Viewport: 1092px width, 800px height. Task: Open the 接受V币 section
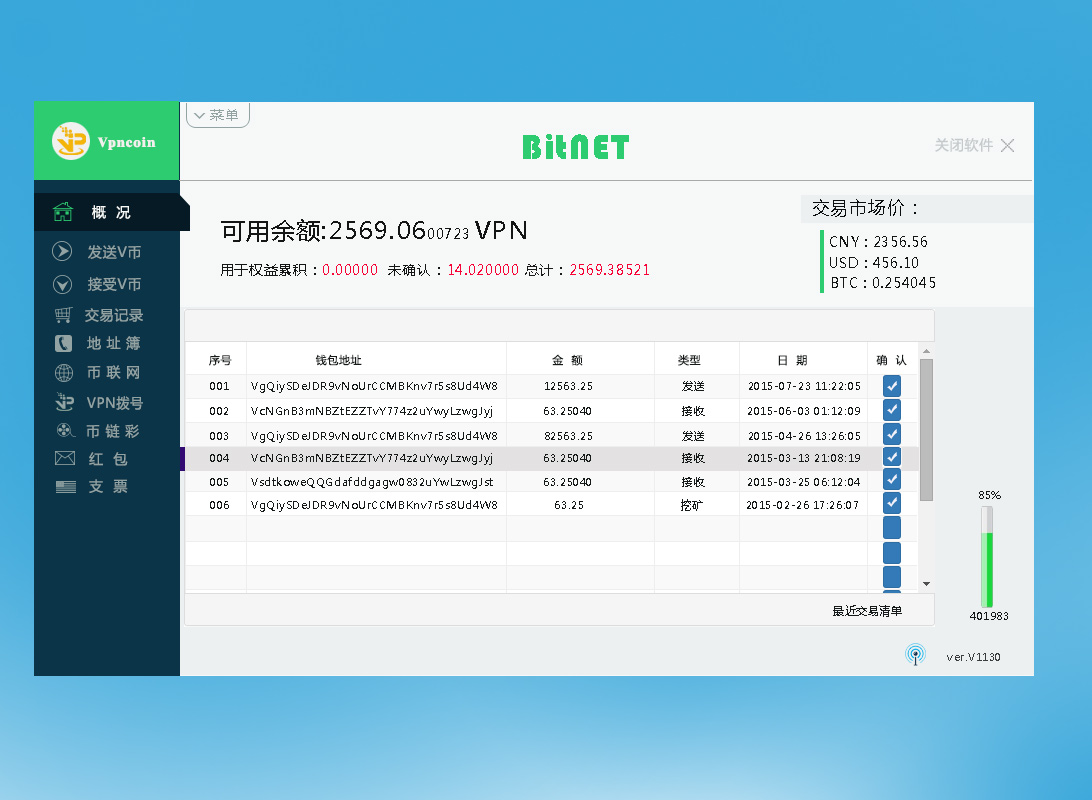[114, 284]
